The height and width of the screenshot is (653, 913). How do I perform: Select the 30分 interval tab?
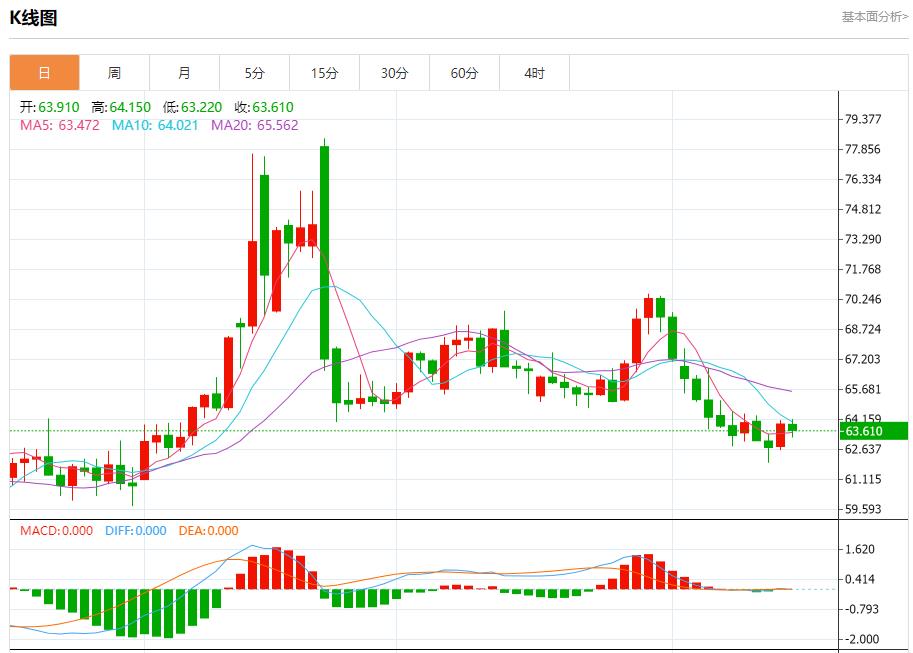(x=394, y=73)
